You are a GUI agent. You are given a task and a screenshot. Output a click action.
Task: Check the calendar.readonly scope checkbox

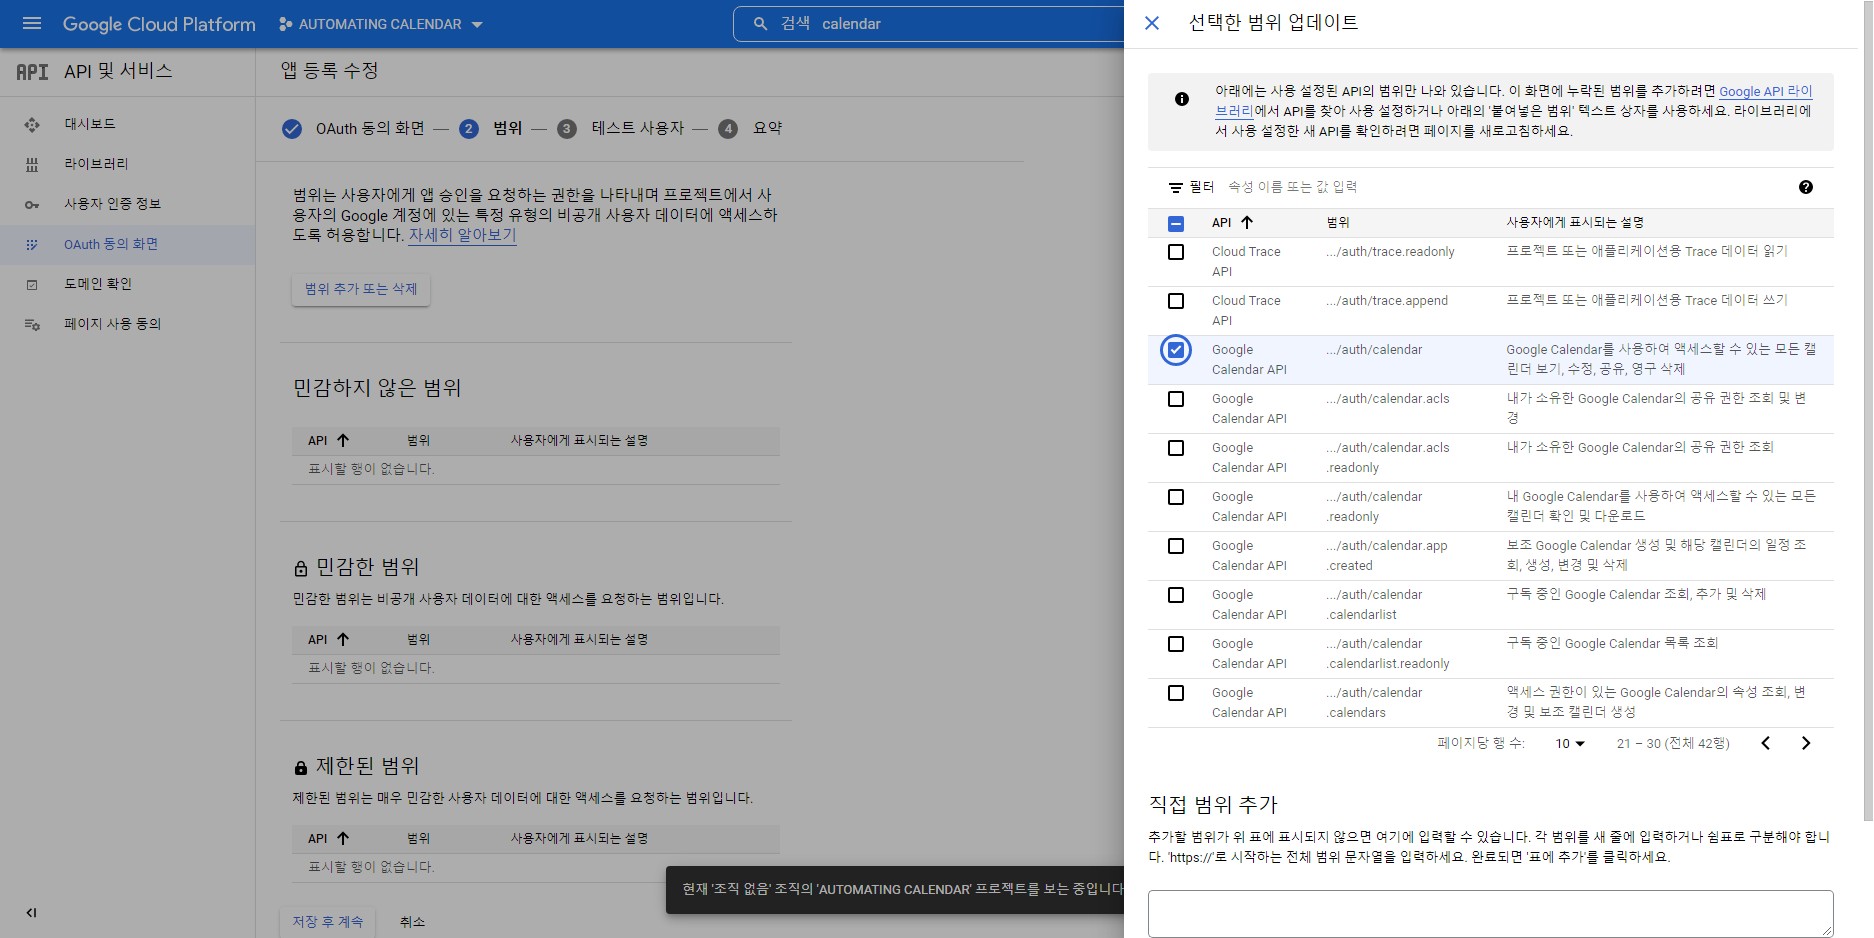click(x=1176, y=497)
